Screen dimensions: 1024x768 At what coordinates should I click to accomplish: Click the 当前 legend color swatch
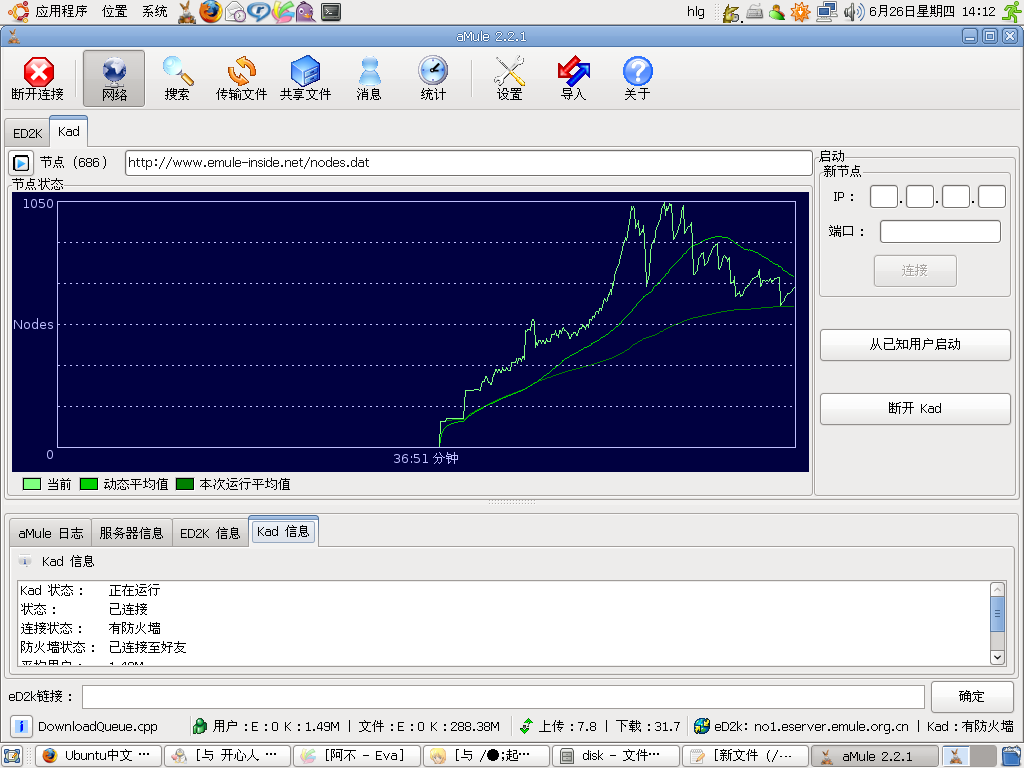[31, 484]
